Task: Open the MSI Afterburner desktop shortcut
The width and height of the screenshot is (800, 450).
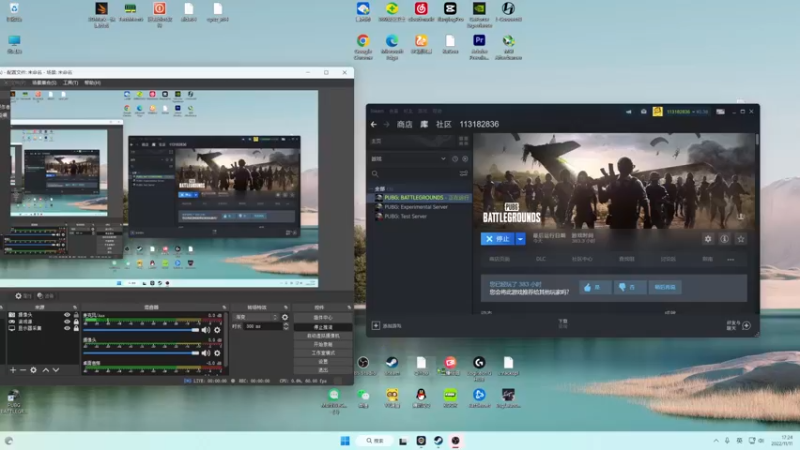Action: (x=508, y=45)
